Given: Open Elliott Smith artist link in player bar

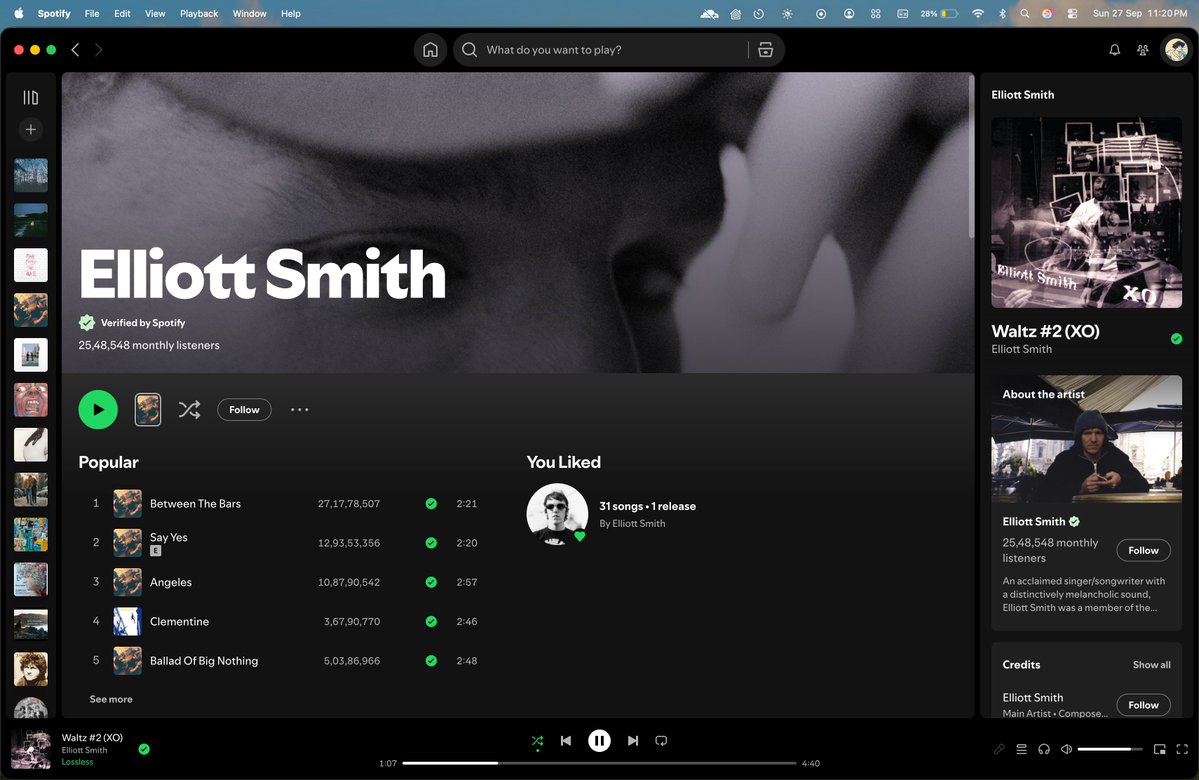Looking at the screenshot, I should [84, 750].
